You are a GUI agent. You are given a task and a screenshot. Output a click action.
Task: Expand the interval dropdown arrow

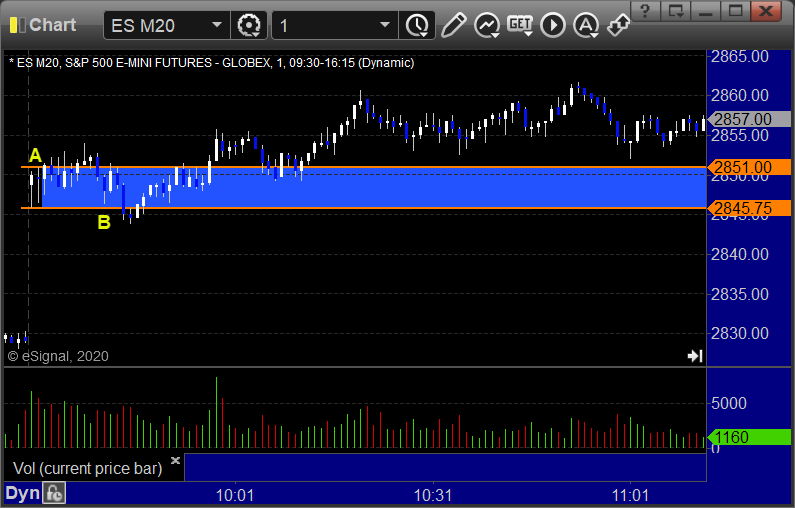pyautogui.click(x=385, y=25)
